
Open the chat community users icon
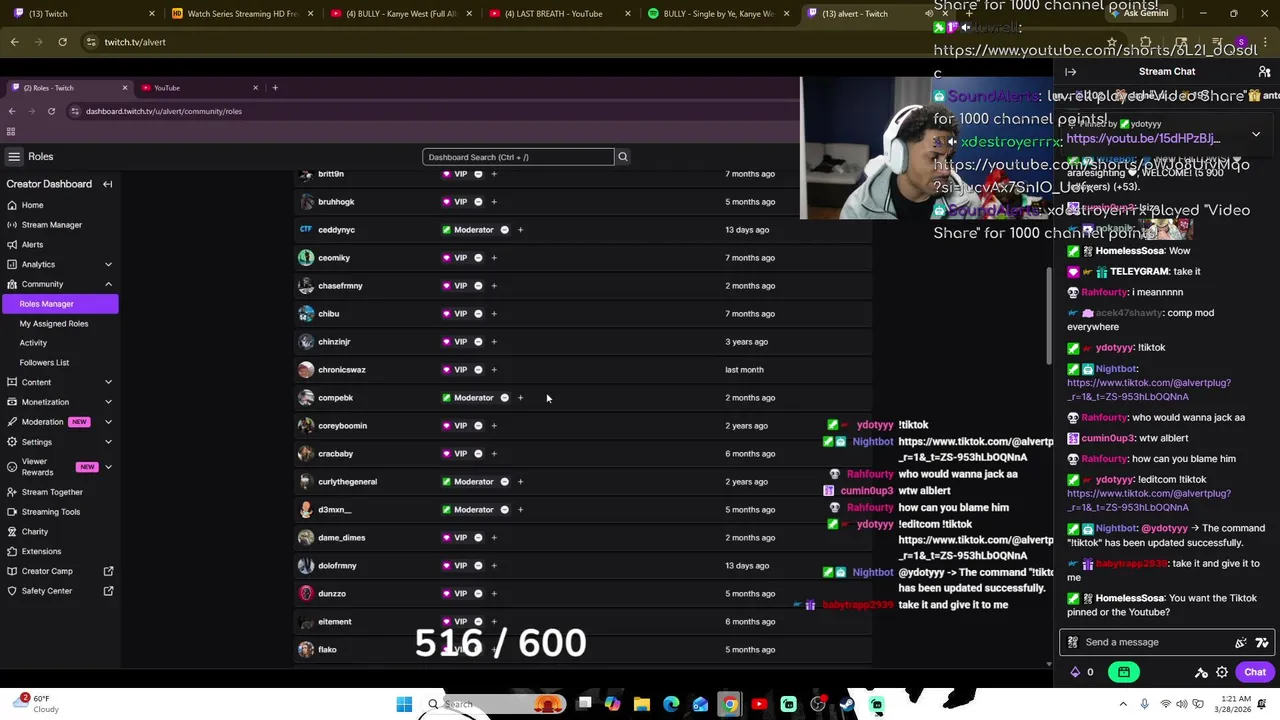[1264, 72]
